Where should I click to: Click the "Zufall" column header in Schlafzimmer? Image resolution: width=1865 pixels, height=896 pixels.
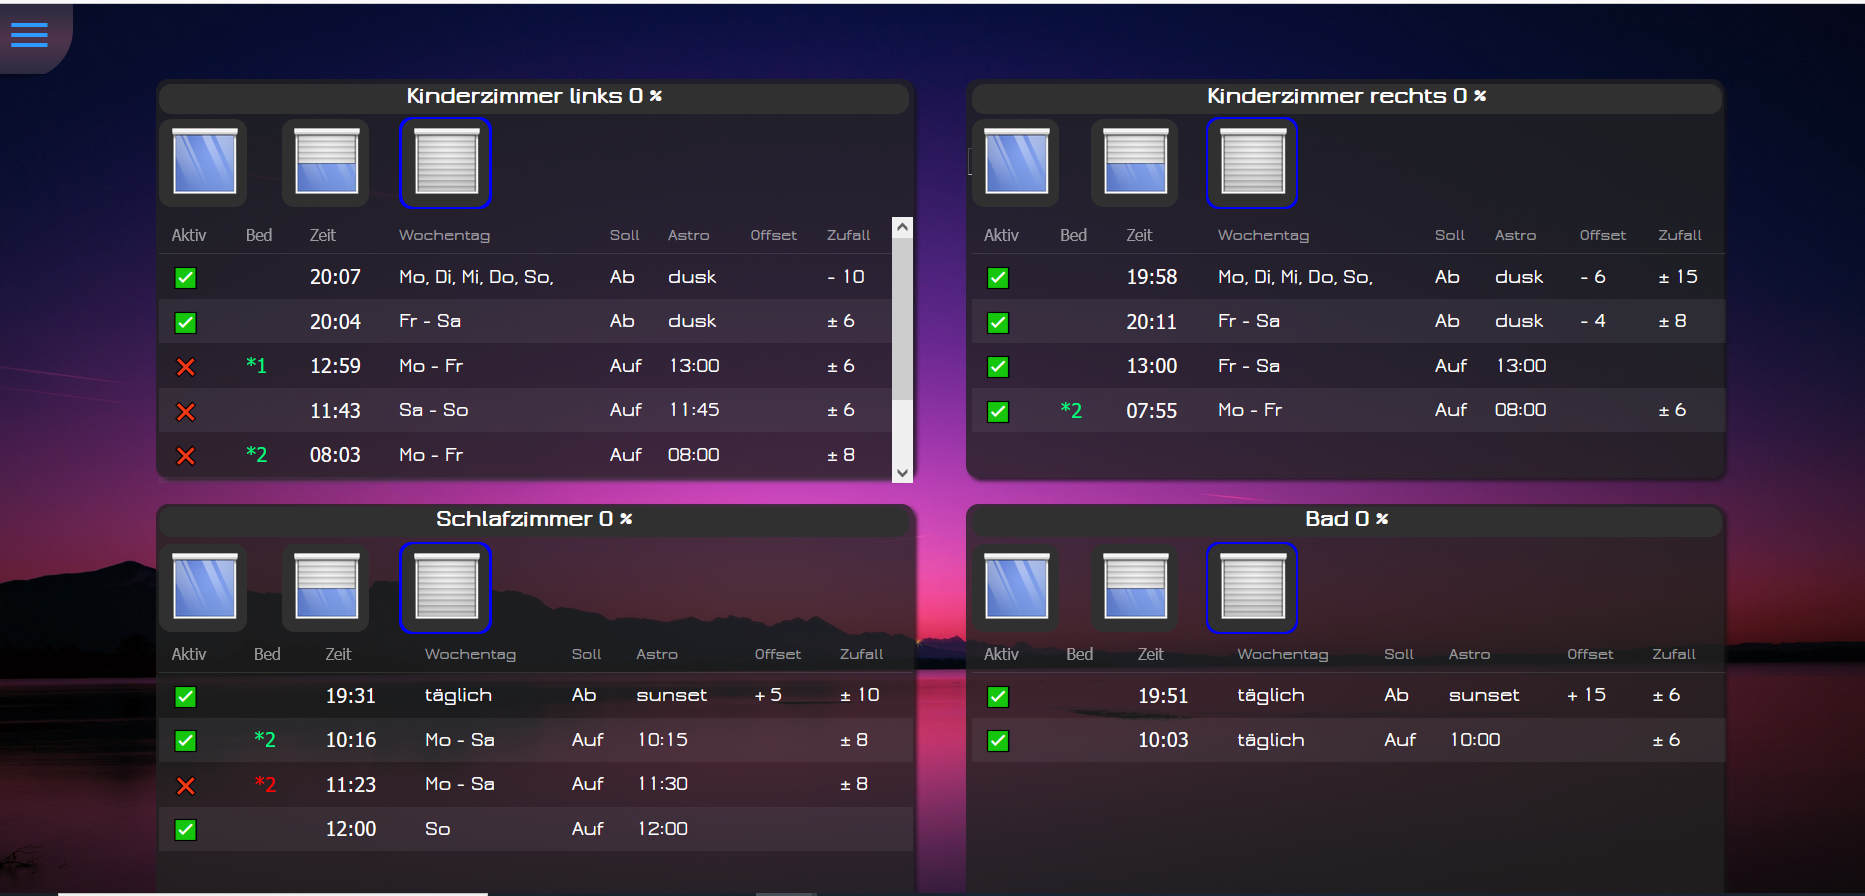[861, 654]
